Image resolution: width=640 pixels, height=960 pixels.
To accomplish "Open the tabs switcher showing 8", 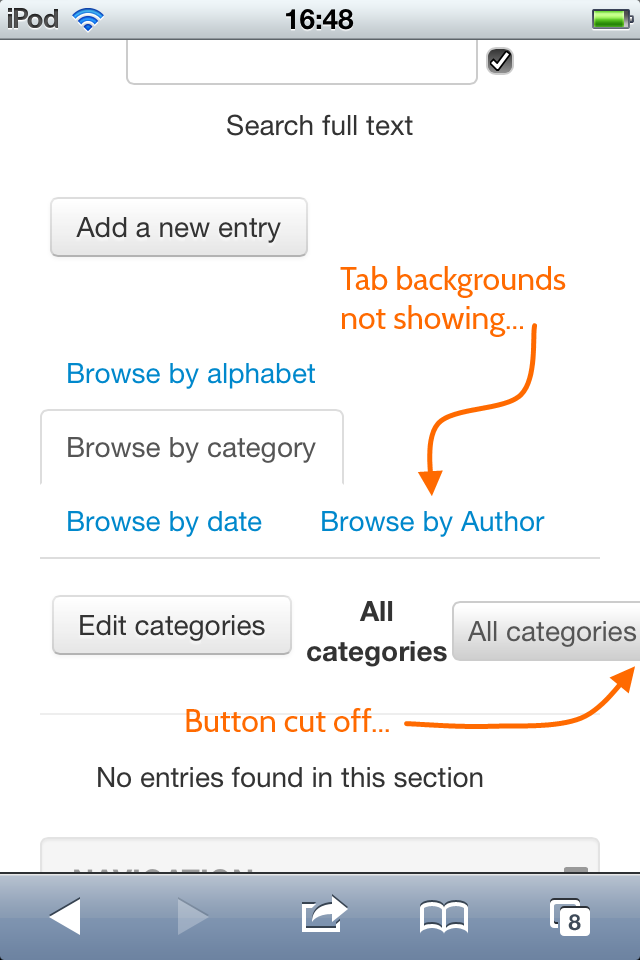I will click(x=570, y=917).
